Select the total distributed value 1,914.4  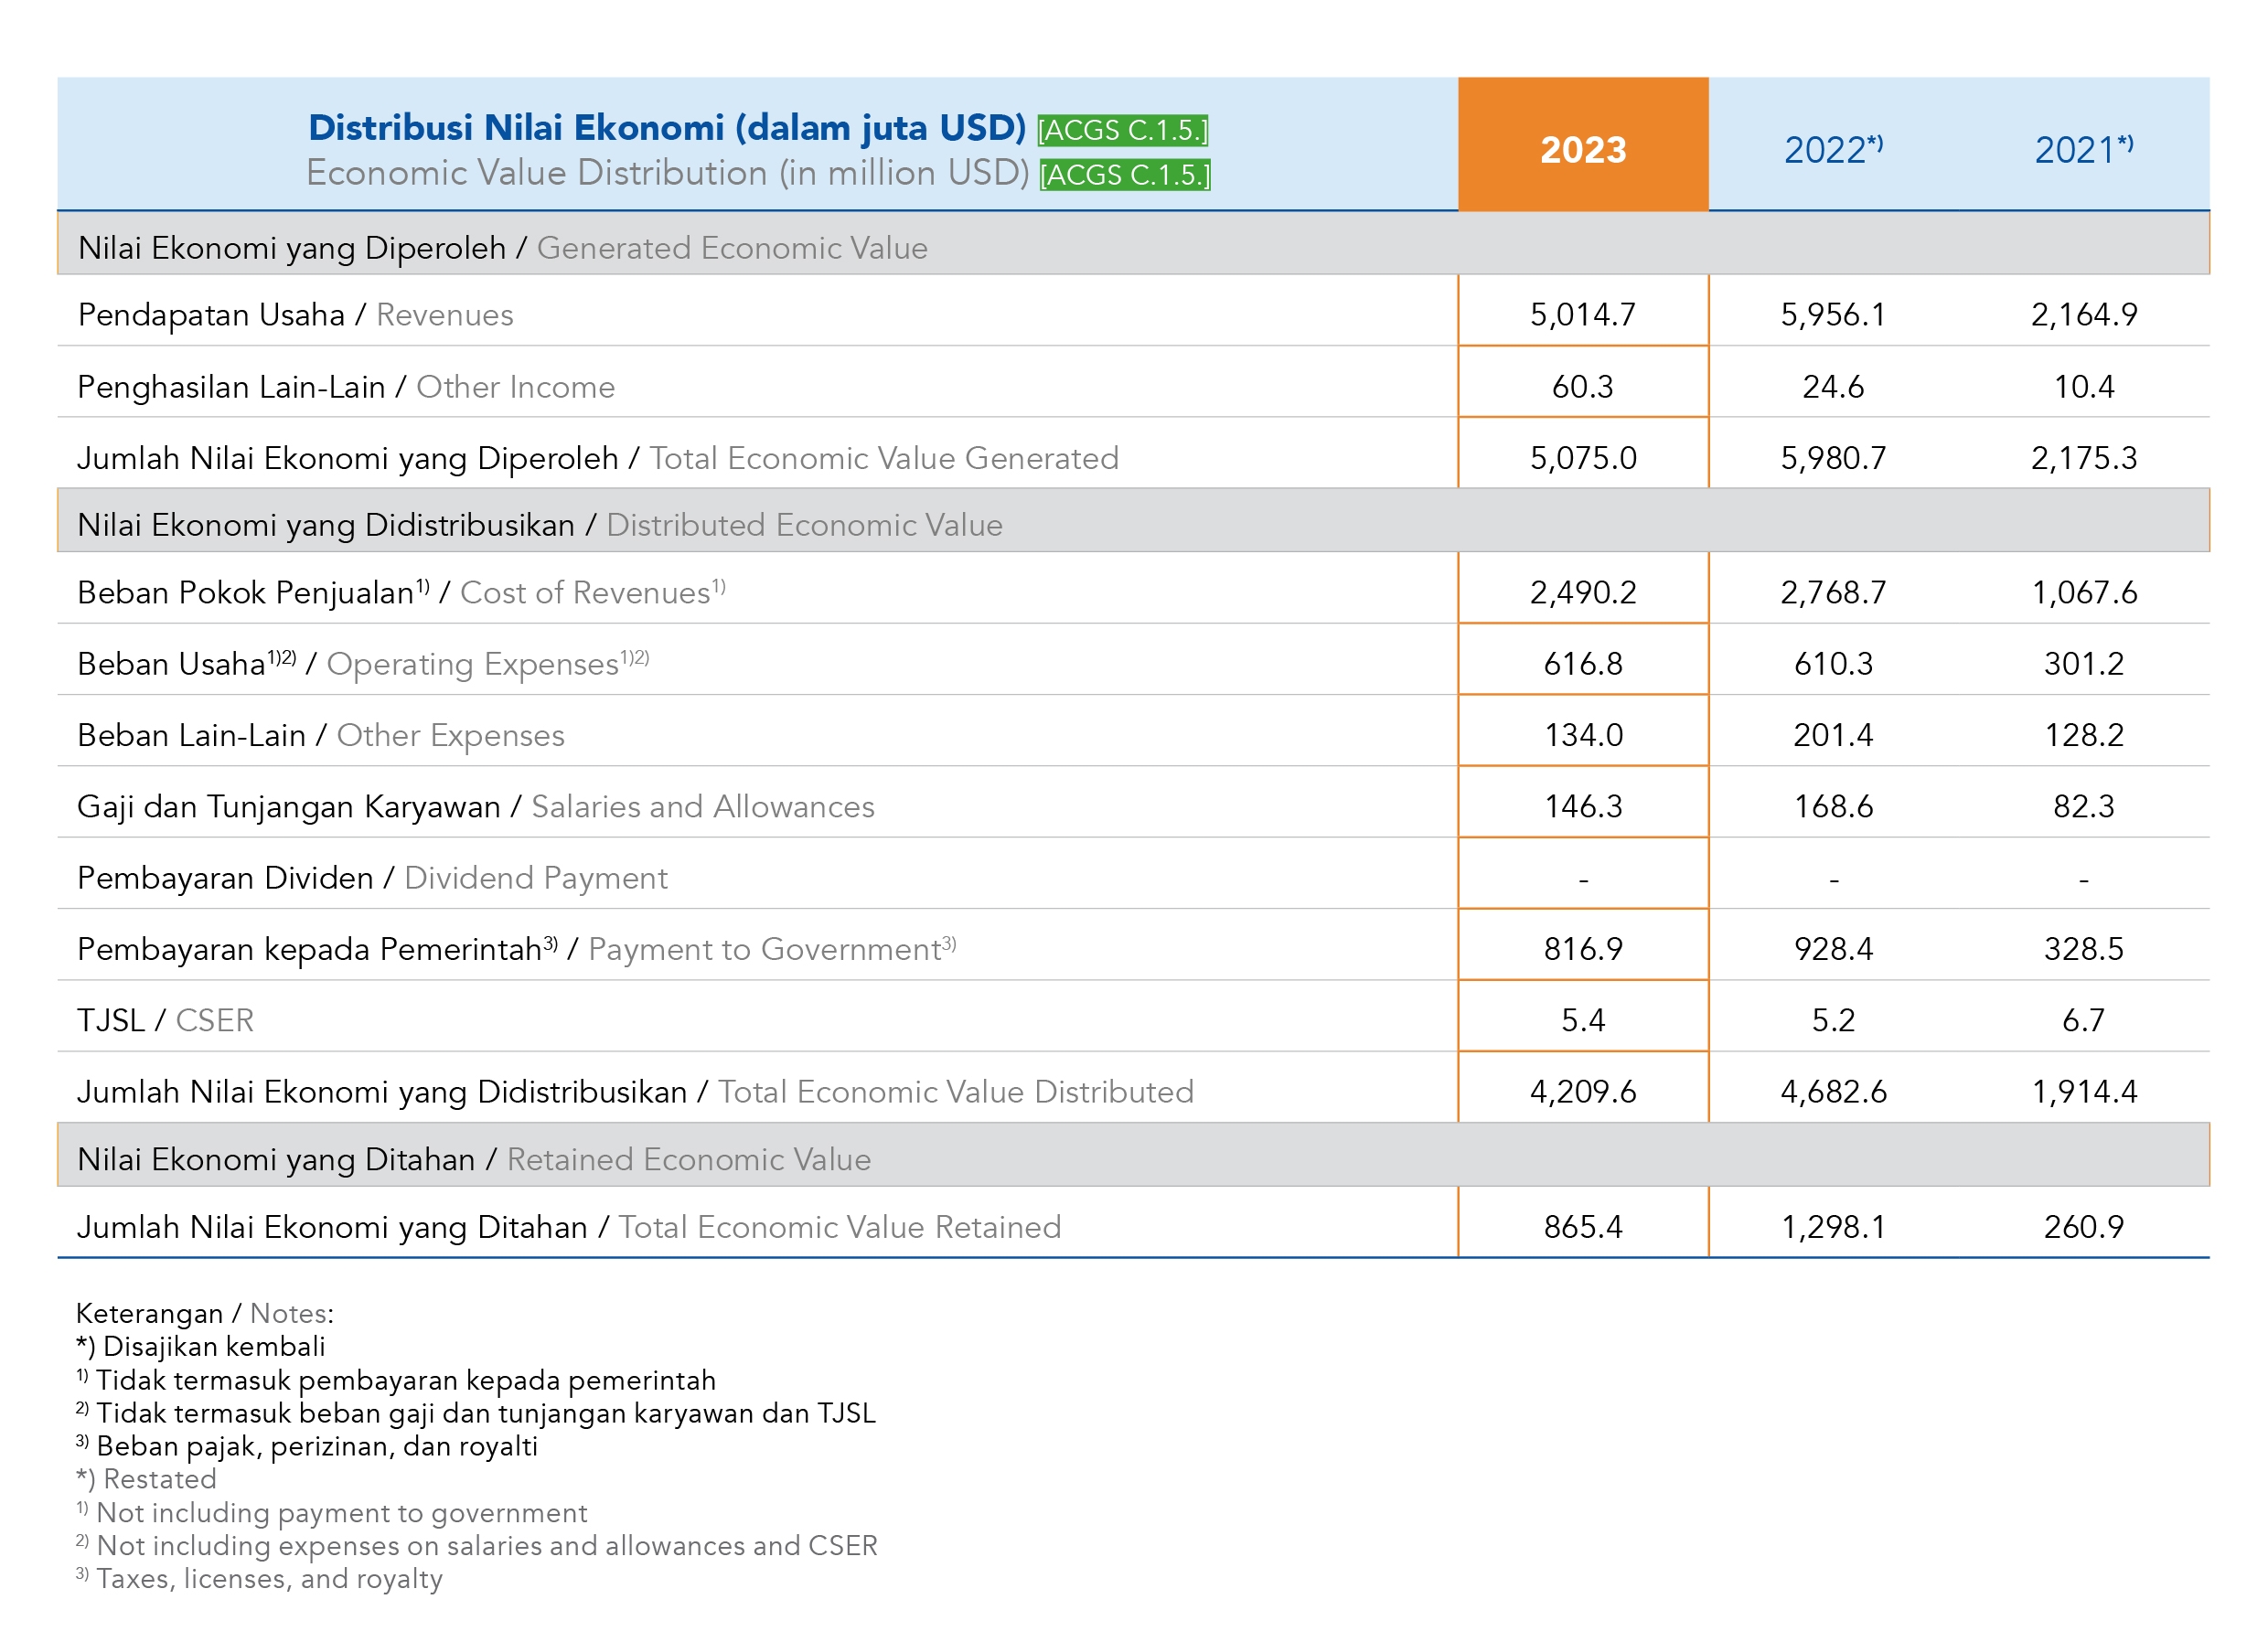[2084, 1092]
